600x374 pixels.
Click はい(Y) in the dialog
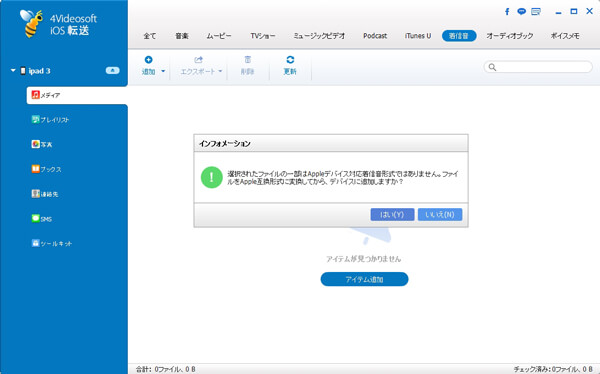pyautogui.click(x=392, y=214)
